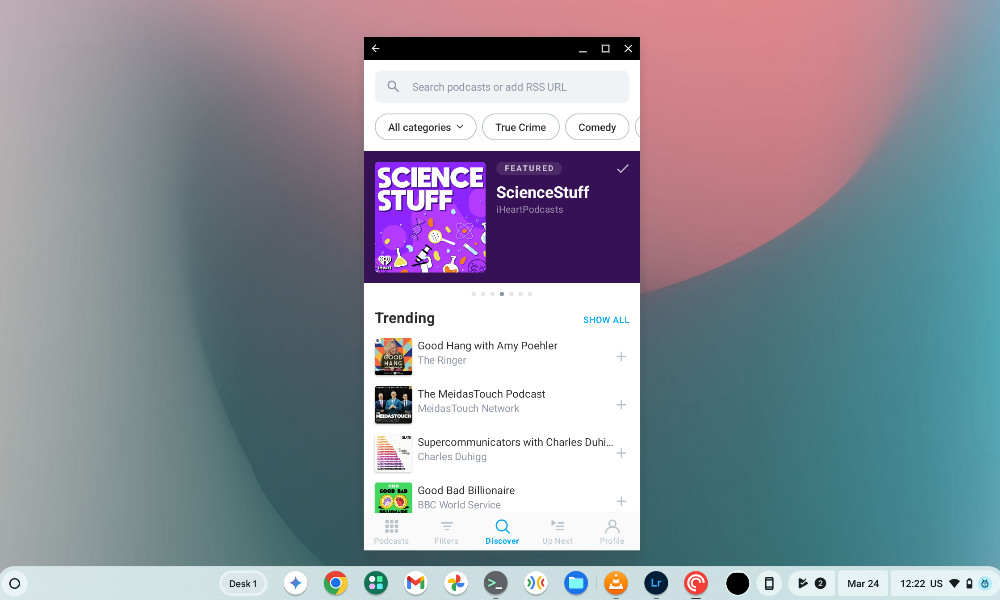Open the Good Bad Billionaire title
The height and width of the screenshot is (600, 1000).
tap(466, 490)
